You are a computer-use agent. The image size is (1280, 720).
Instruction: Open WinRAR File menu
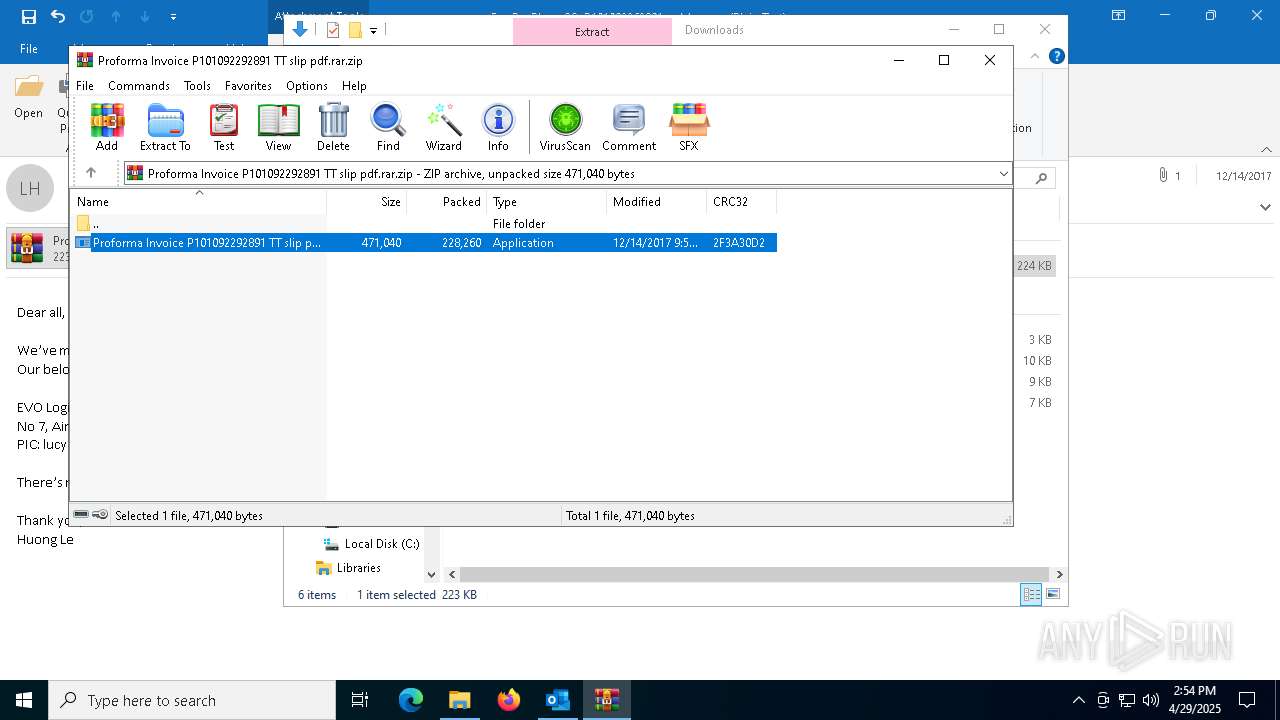[x=85, y=86]
